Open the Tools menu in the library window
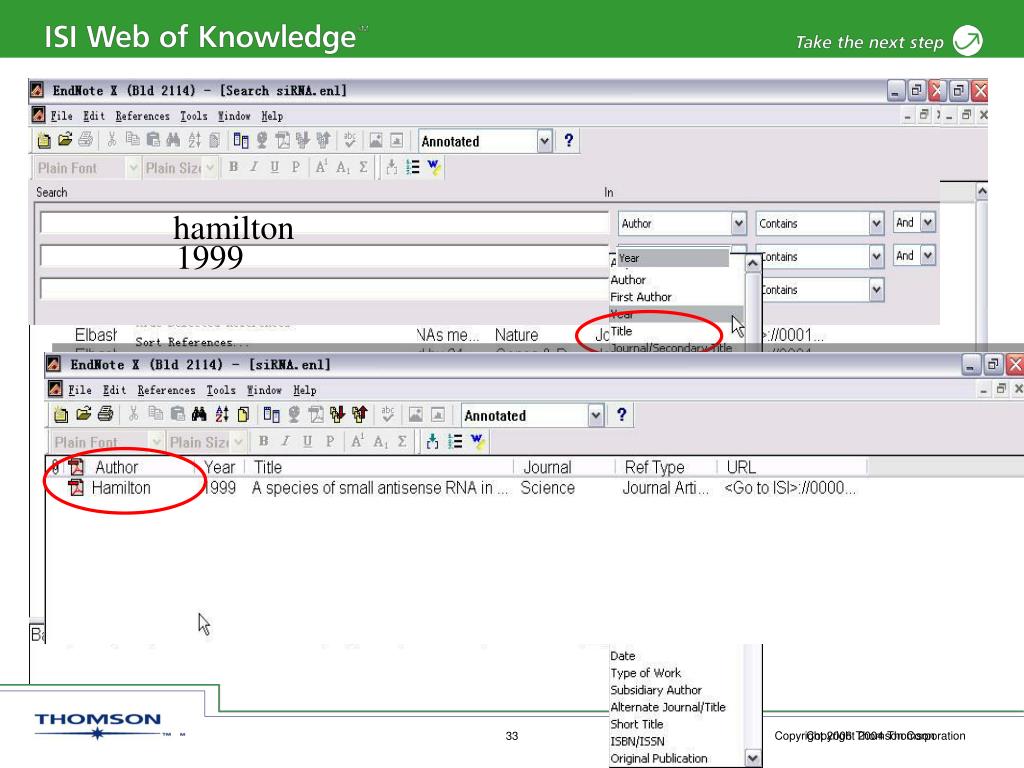Screen dimensions: 1024x768 coord(221,391)
